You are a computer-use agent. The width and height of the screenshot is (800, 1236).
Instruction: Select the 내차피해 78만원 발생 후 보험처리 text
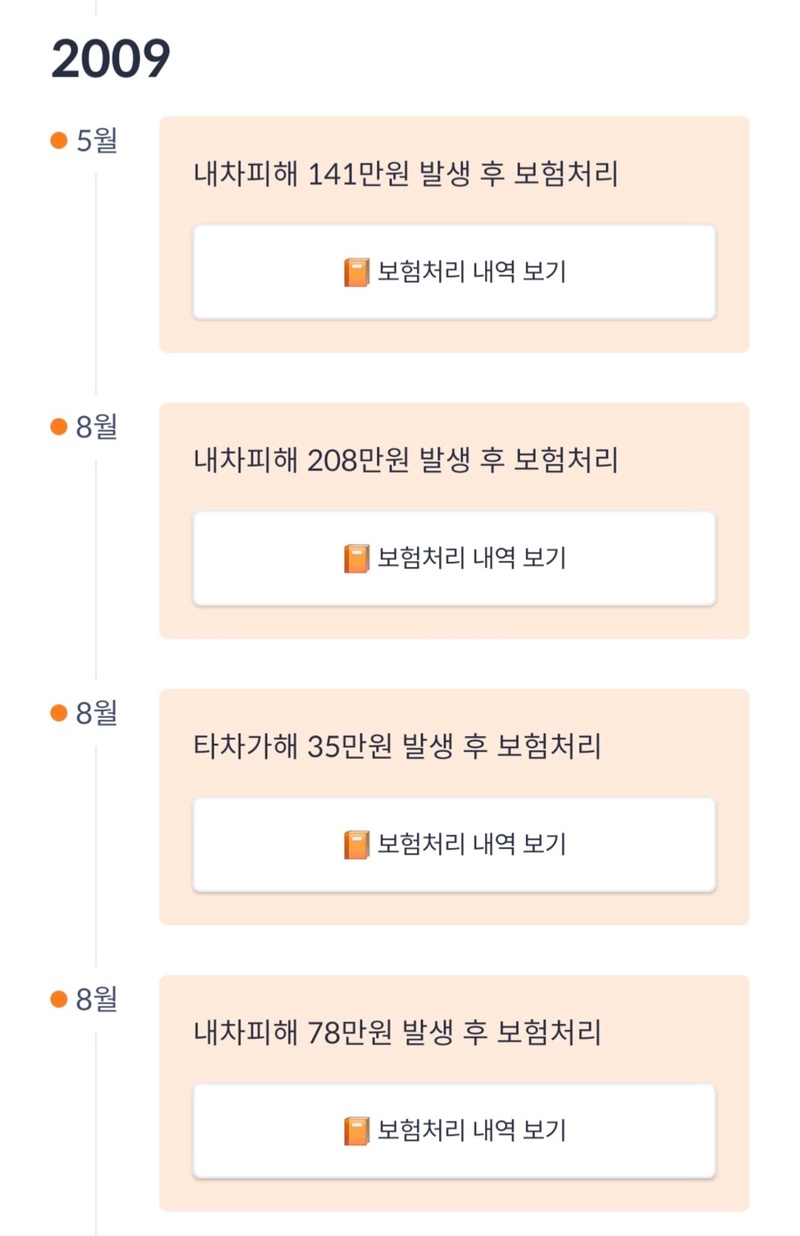point(397,1032)
